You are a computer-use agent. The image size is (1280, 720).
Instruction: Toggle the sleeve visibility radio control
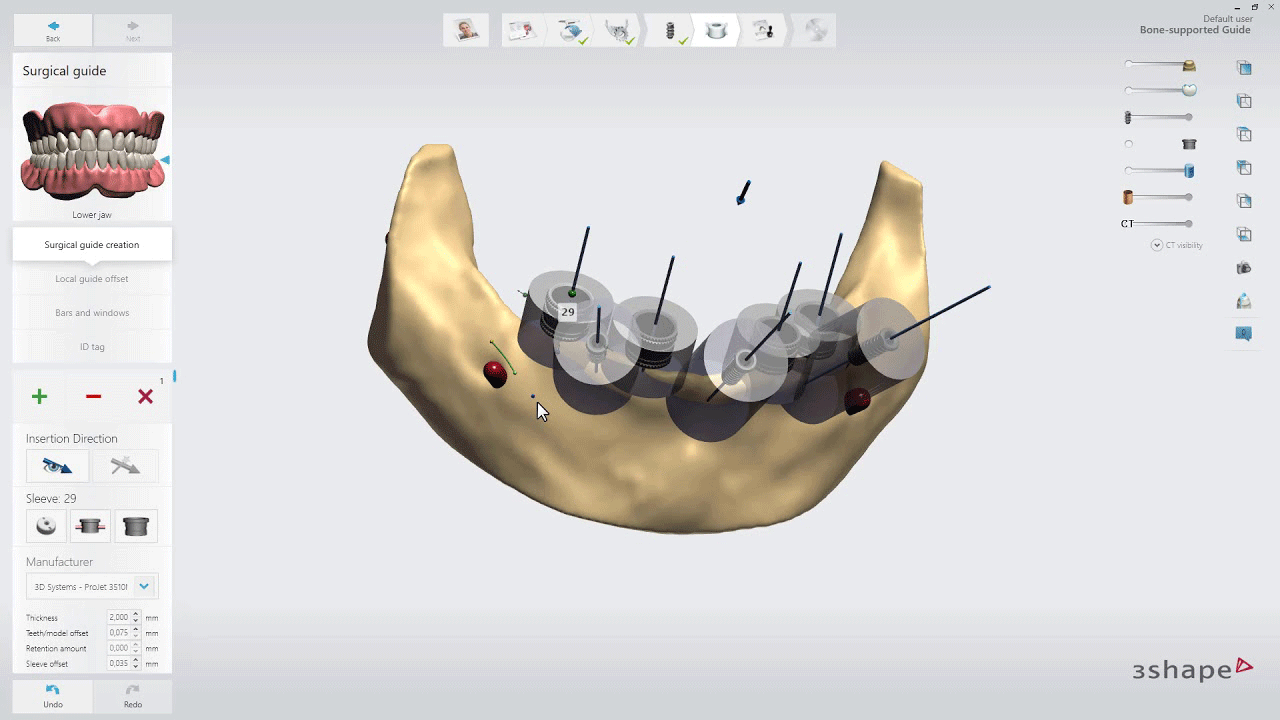pyautogui.click(x=1129, y=143)
